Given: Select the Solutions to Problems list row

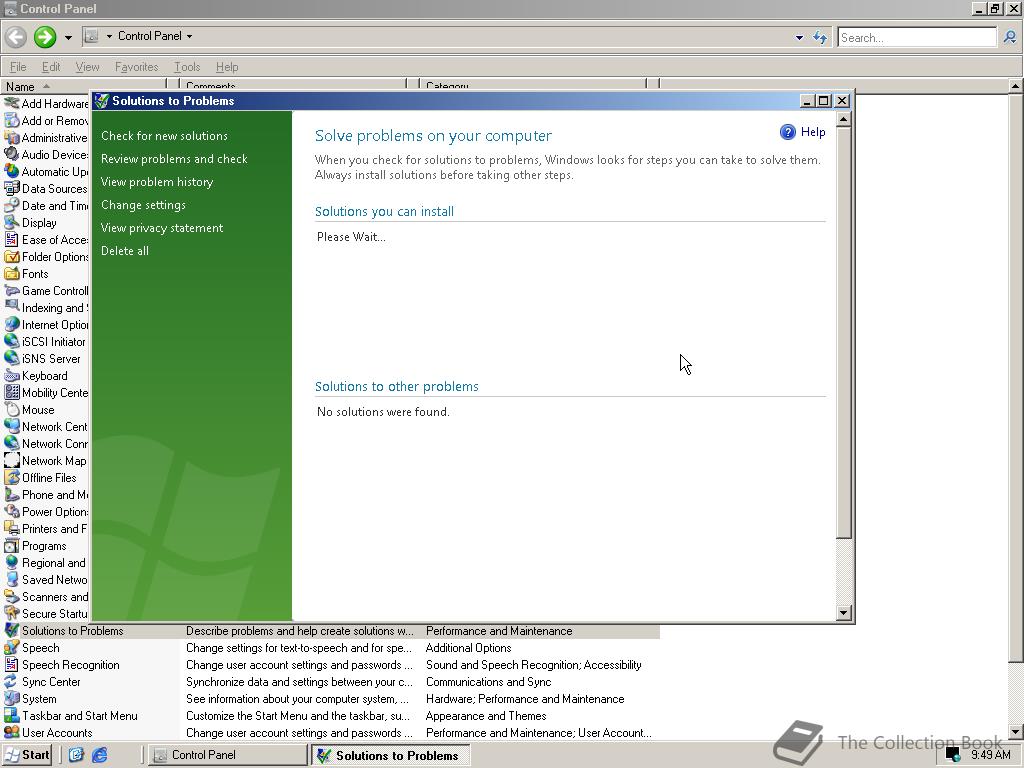Looking at the screenshot, I should pyautogui.click(x=330, y=631).
